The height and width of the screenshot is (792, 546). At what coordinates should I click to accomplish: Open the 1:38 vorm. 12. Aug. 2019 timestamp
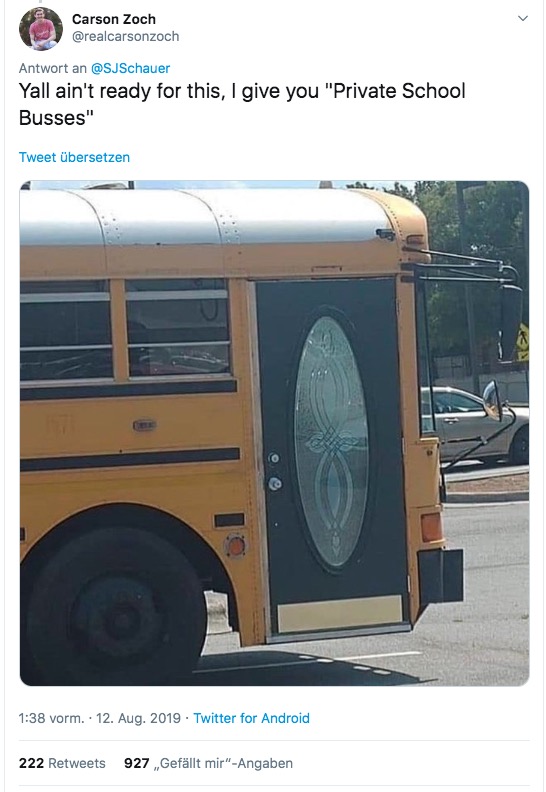[100, 718]
